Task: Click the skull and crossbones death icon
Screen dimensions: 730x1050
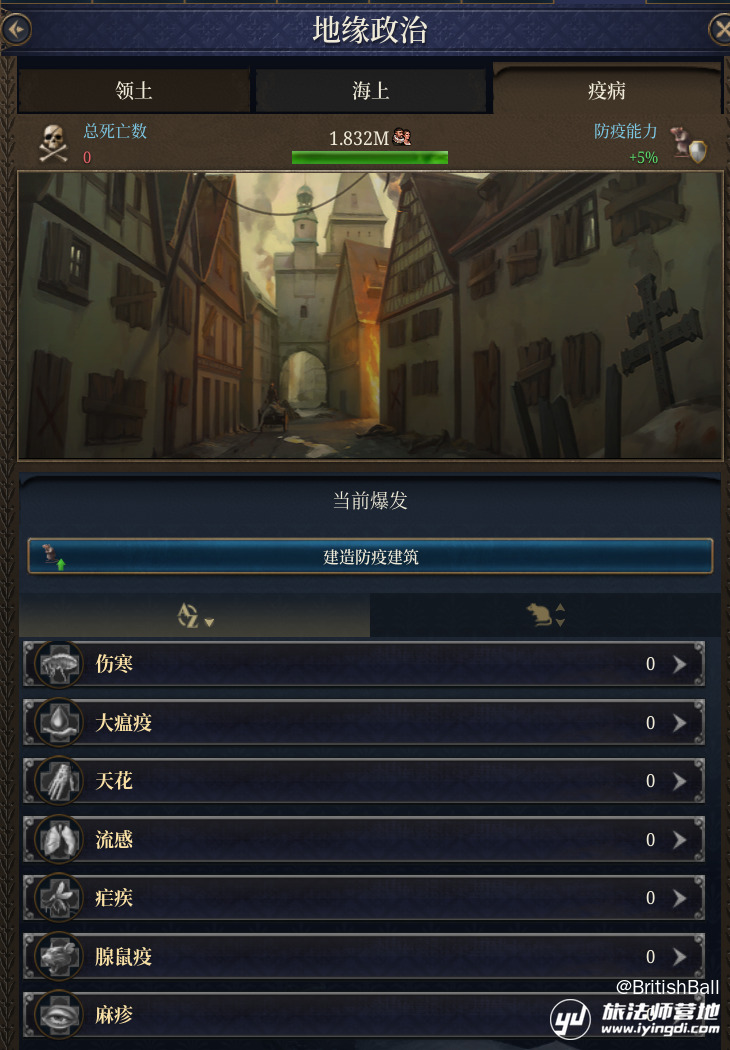Action: [x=54, y=143]
